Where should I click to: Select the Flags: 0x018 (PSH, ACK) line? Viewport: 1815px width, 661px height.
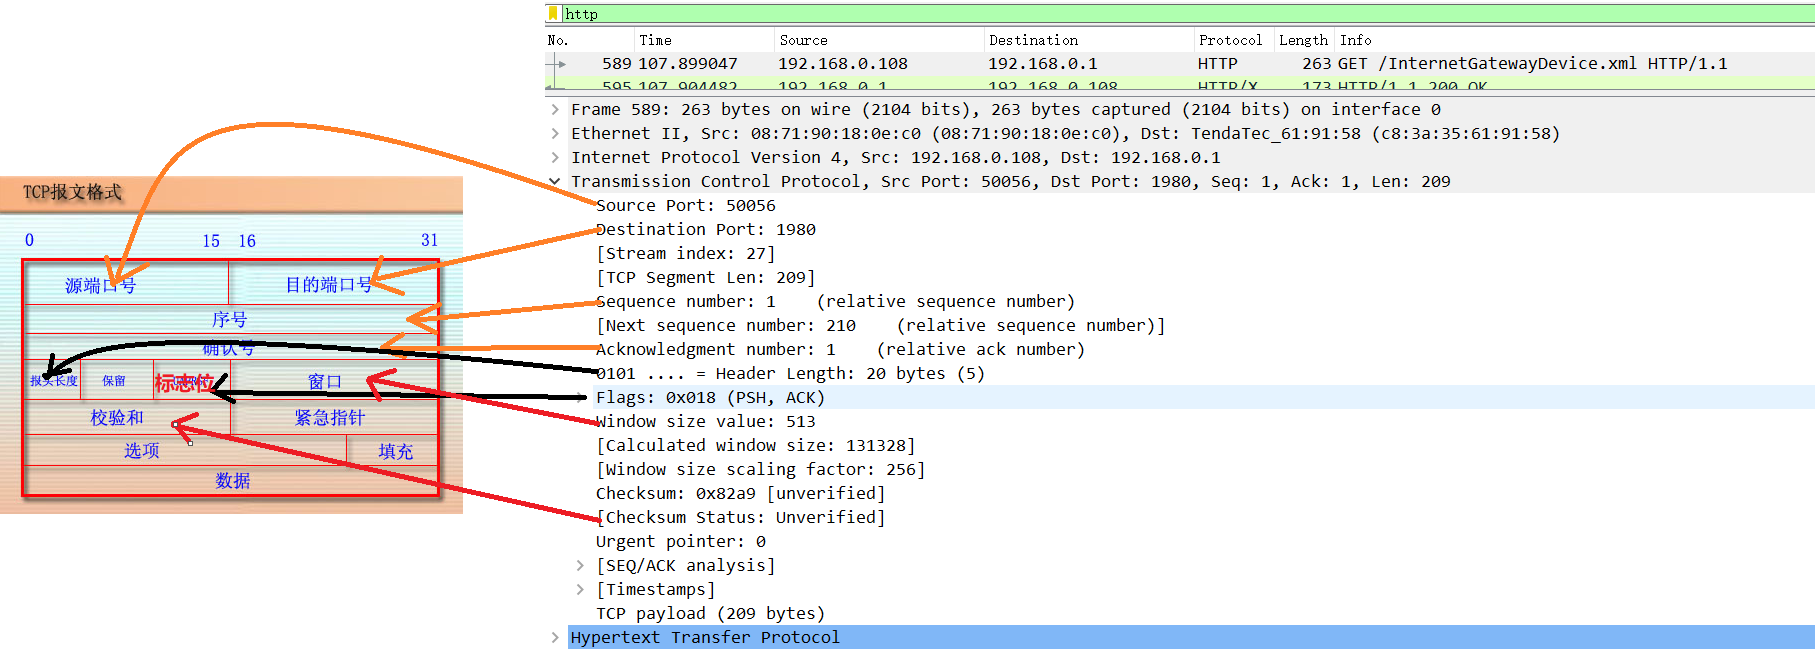point(710,398)
